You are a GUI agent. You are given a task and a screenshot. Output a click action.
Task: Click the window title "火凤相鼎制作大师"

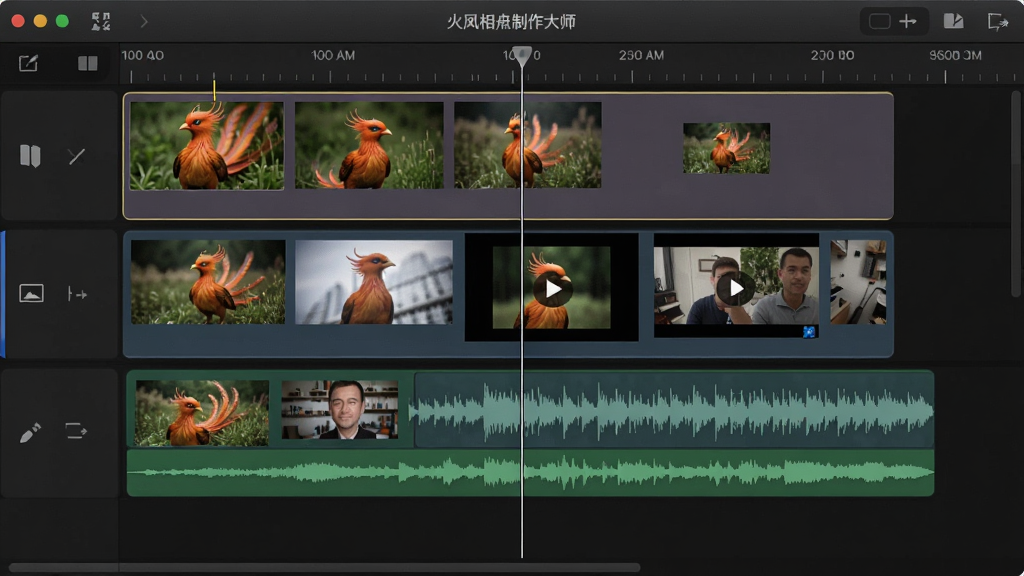511,22
